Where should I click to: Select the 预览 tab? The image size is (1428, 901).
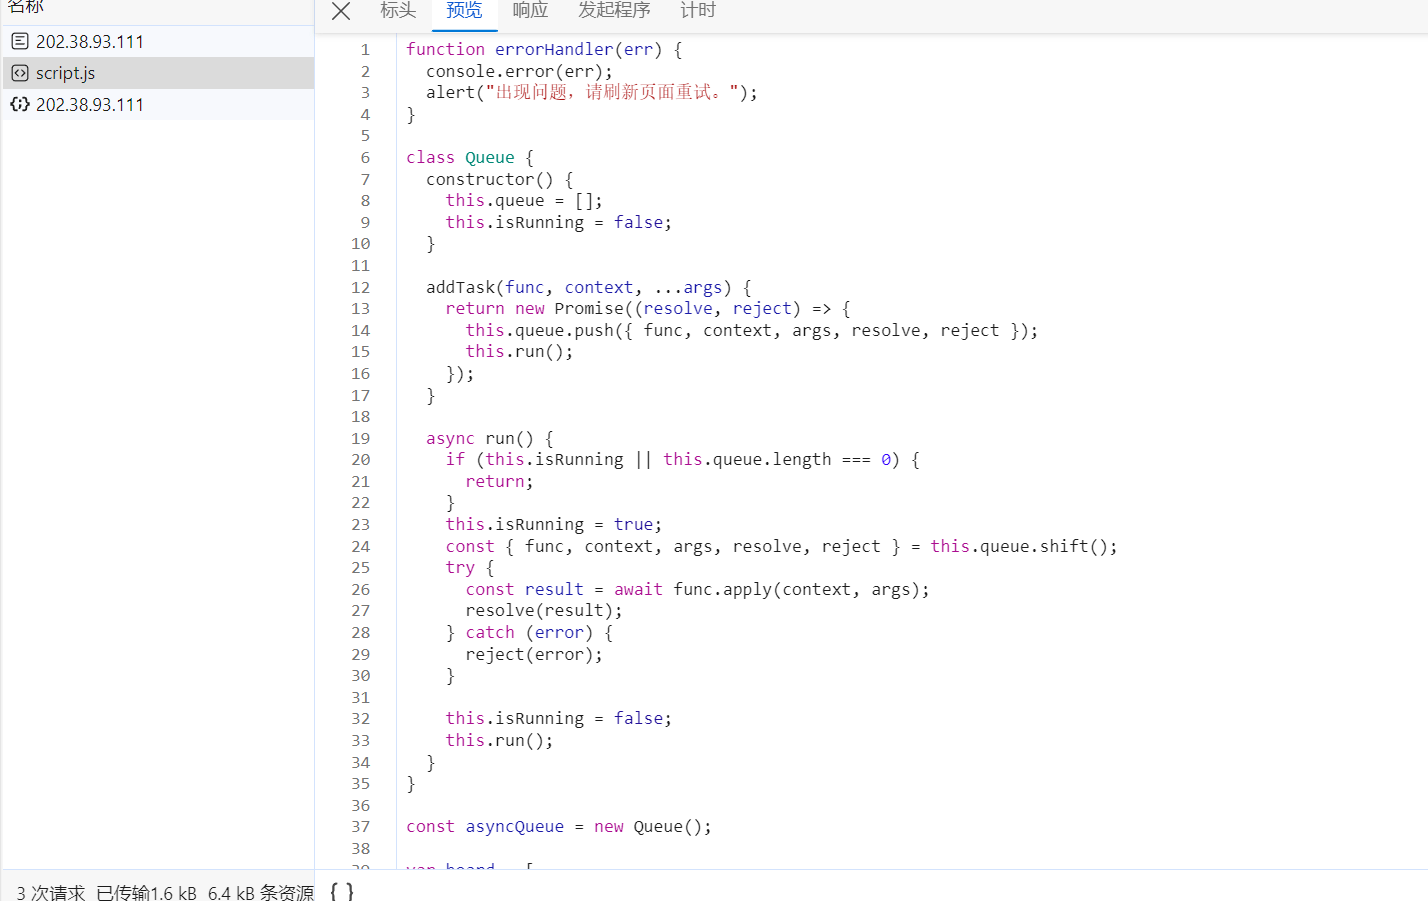[464, 10]
